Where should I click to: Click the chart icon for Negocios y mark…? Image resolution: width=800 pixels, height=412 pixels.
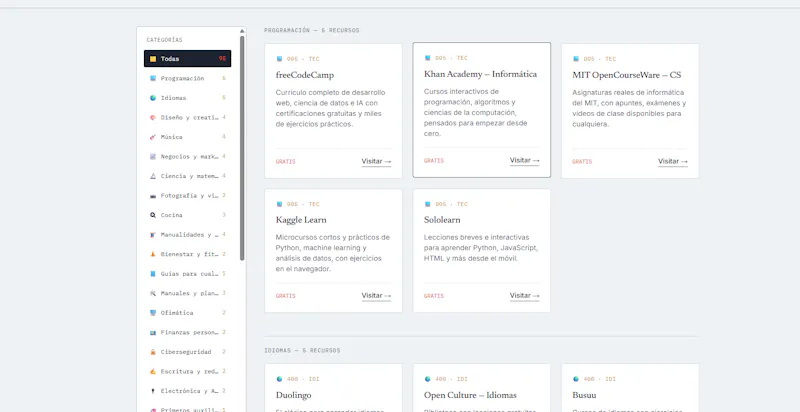[x=153, y=157]
